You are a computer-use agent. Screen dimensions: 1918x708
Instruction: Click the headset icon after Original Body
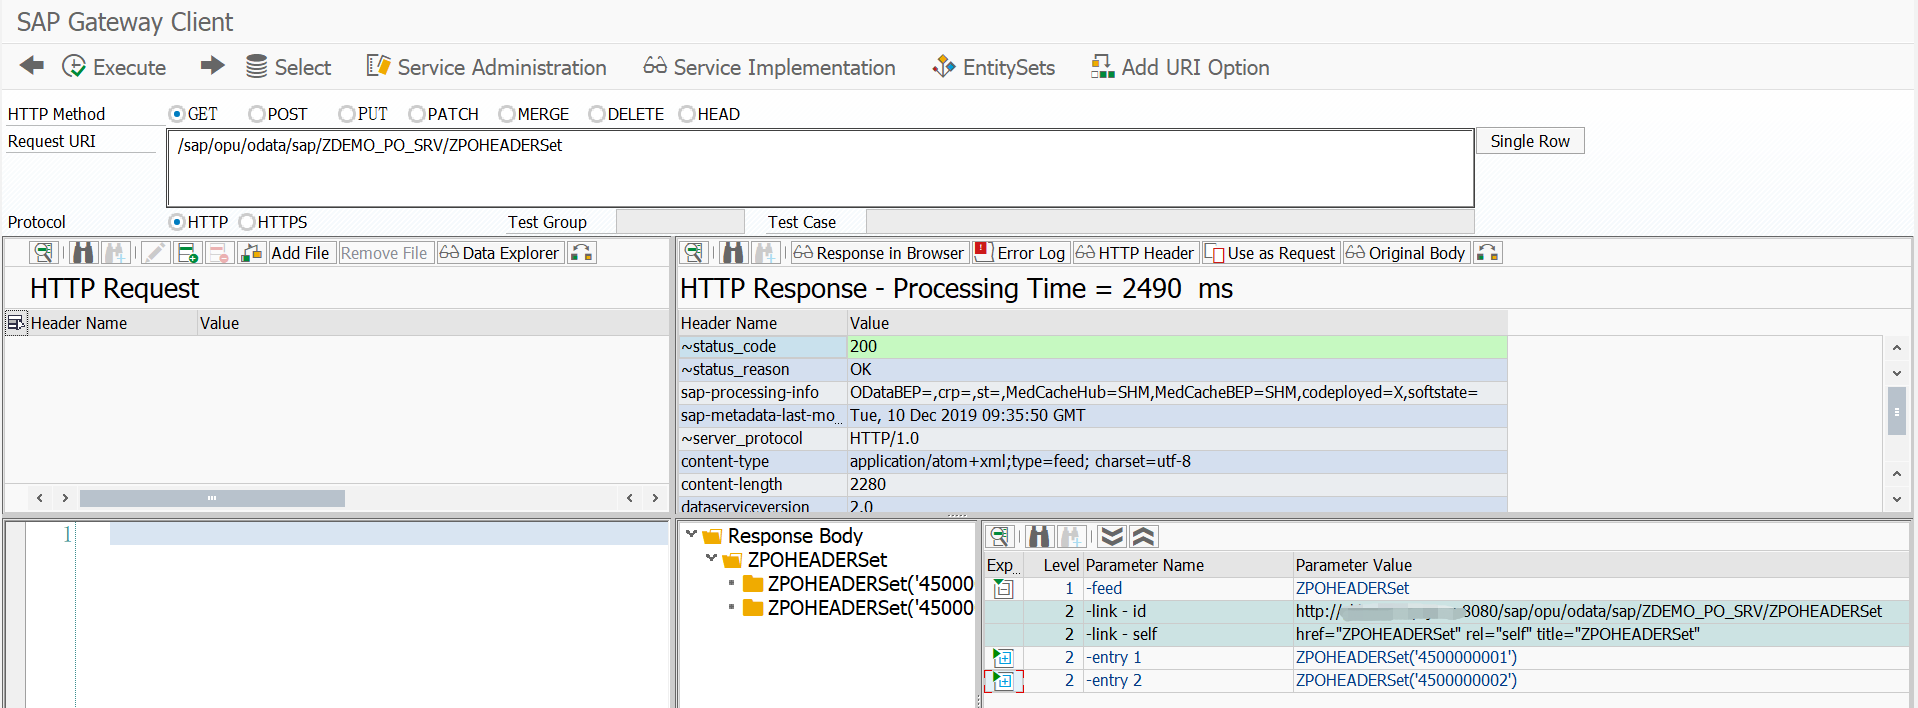(x=1488, y=253)
